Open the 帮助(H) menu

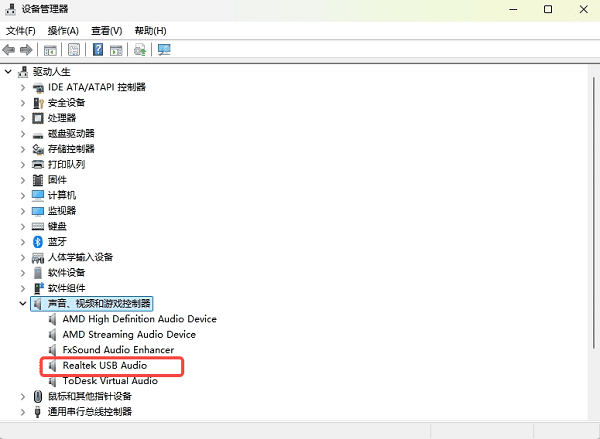tap(150, 31)
